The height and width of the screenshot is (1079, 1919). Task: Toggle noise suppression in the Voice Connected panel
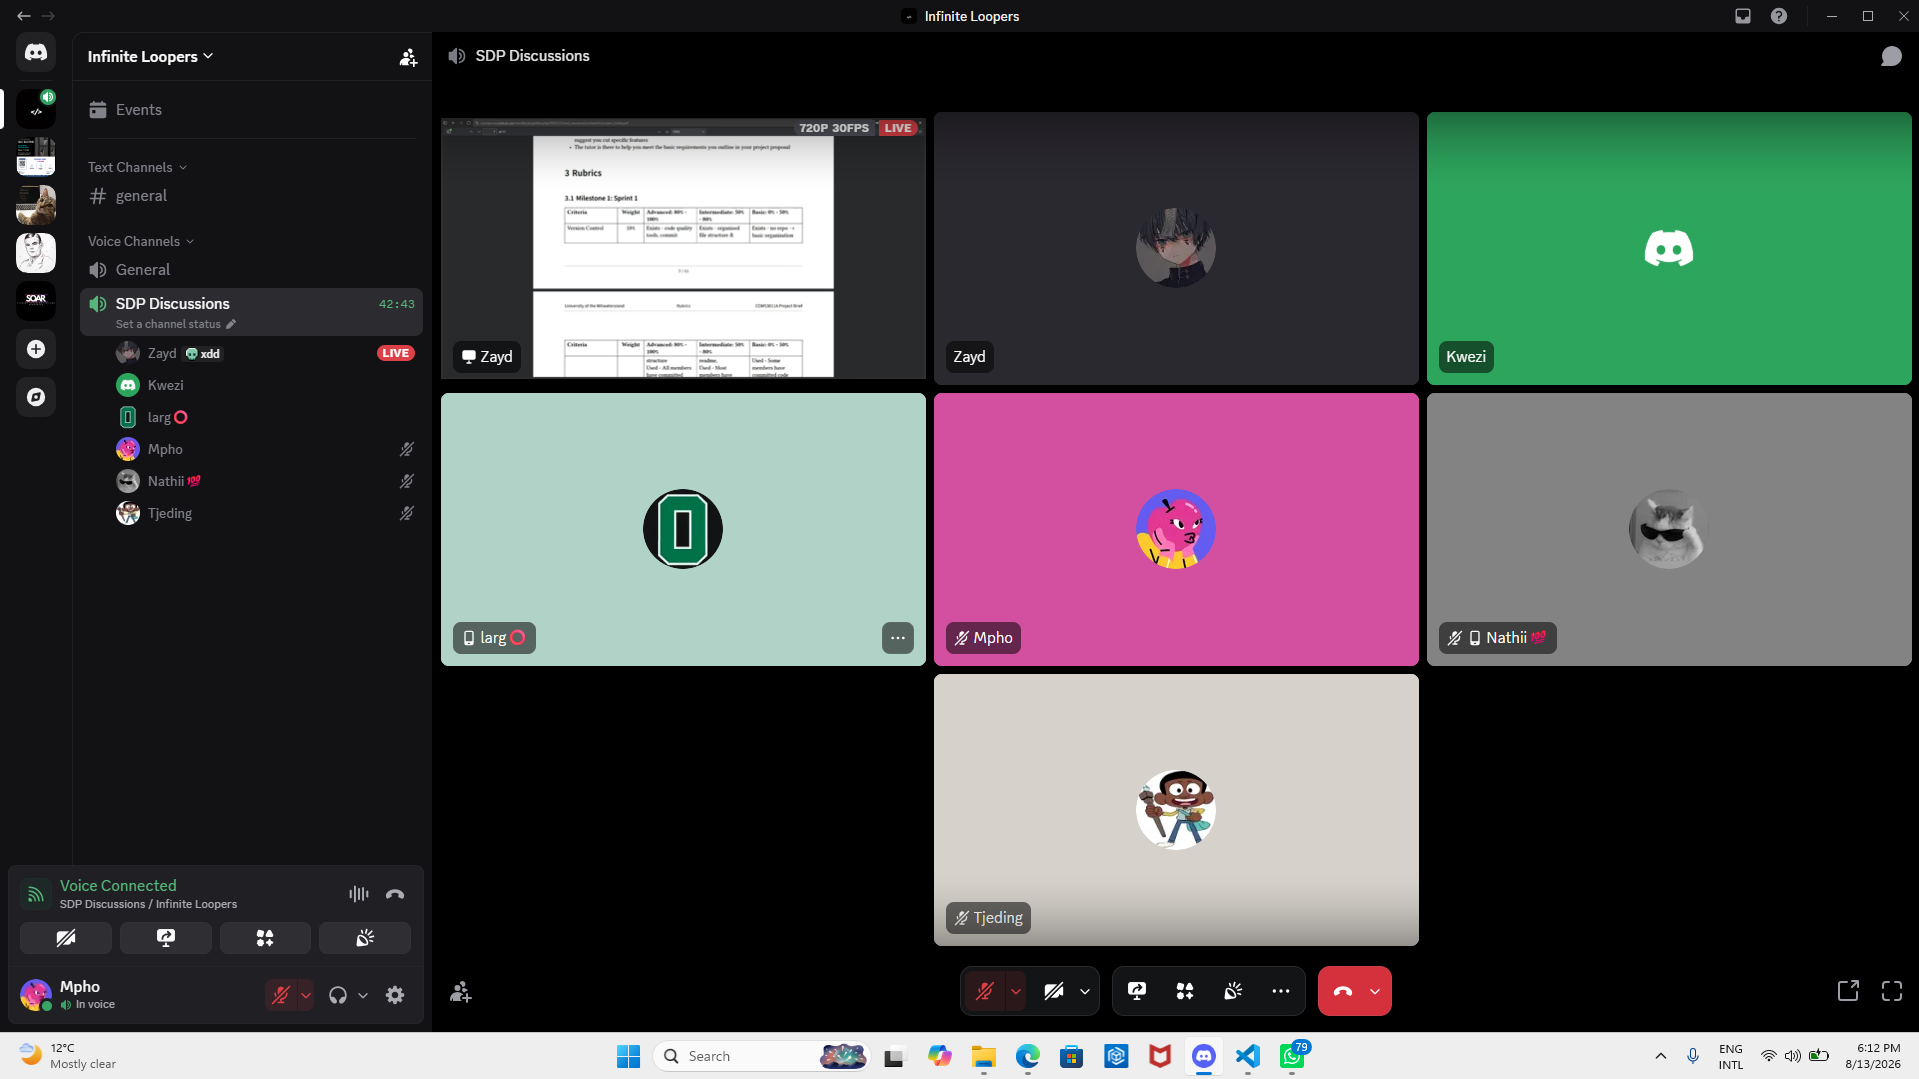[359, 894]
